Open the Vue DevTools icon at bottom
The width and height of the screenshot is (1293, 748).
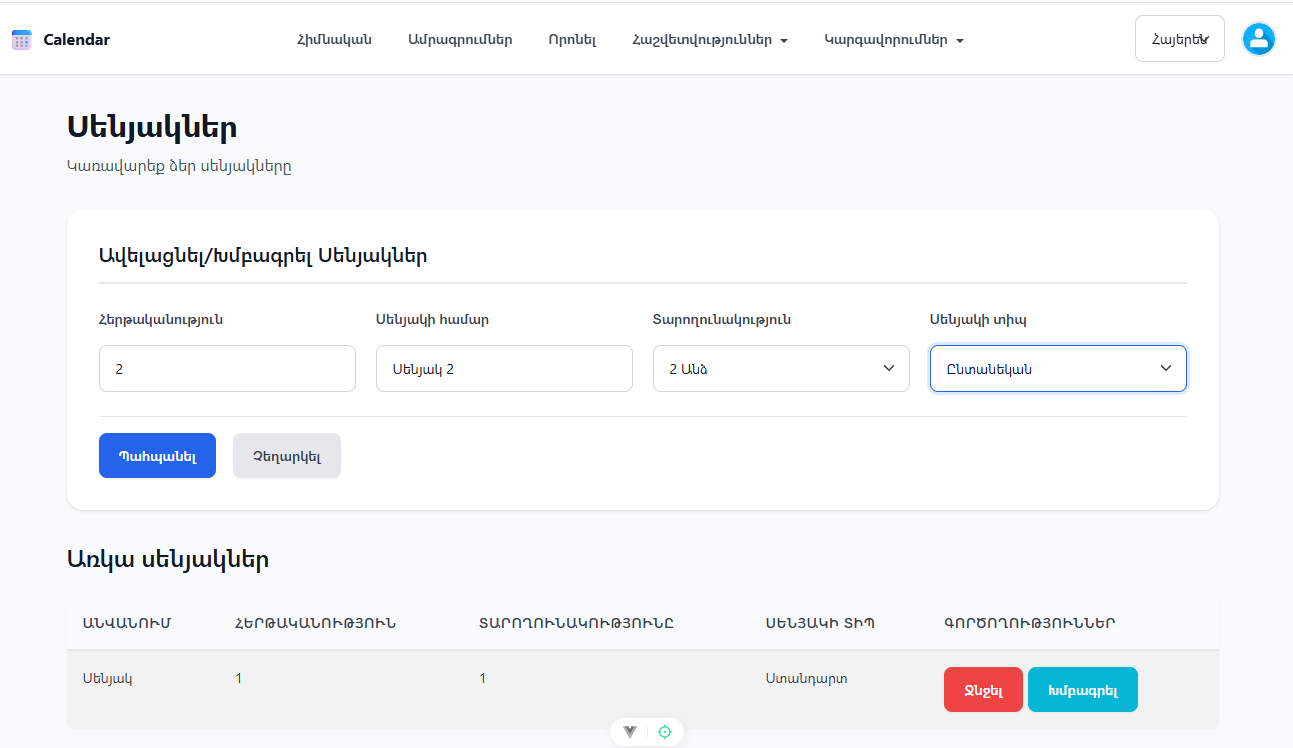630,732
